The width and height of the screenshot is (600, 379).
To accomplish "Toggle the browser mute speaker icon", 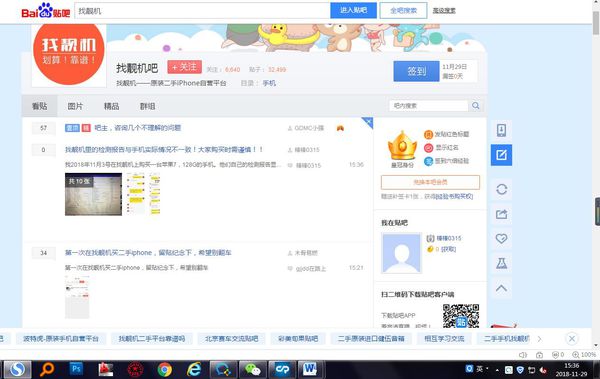I will 523,355.
